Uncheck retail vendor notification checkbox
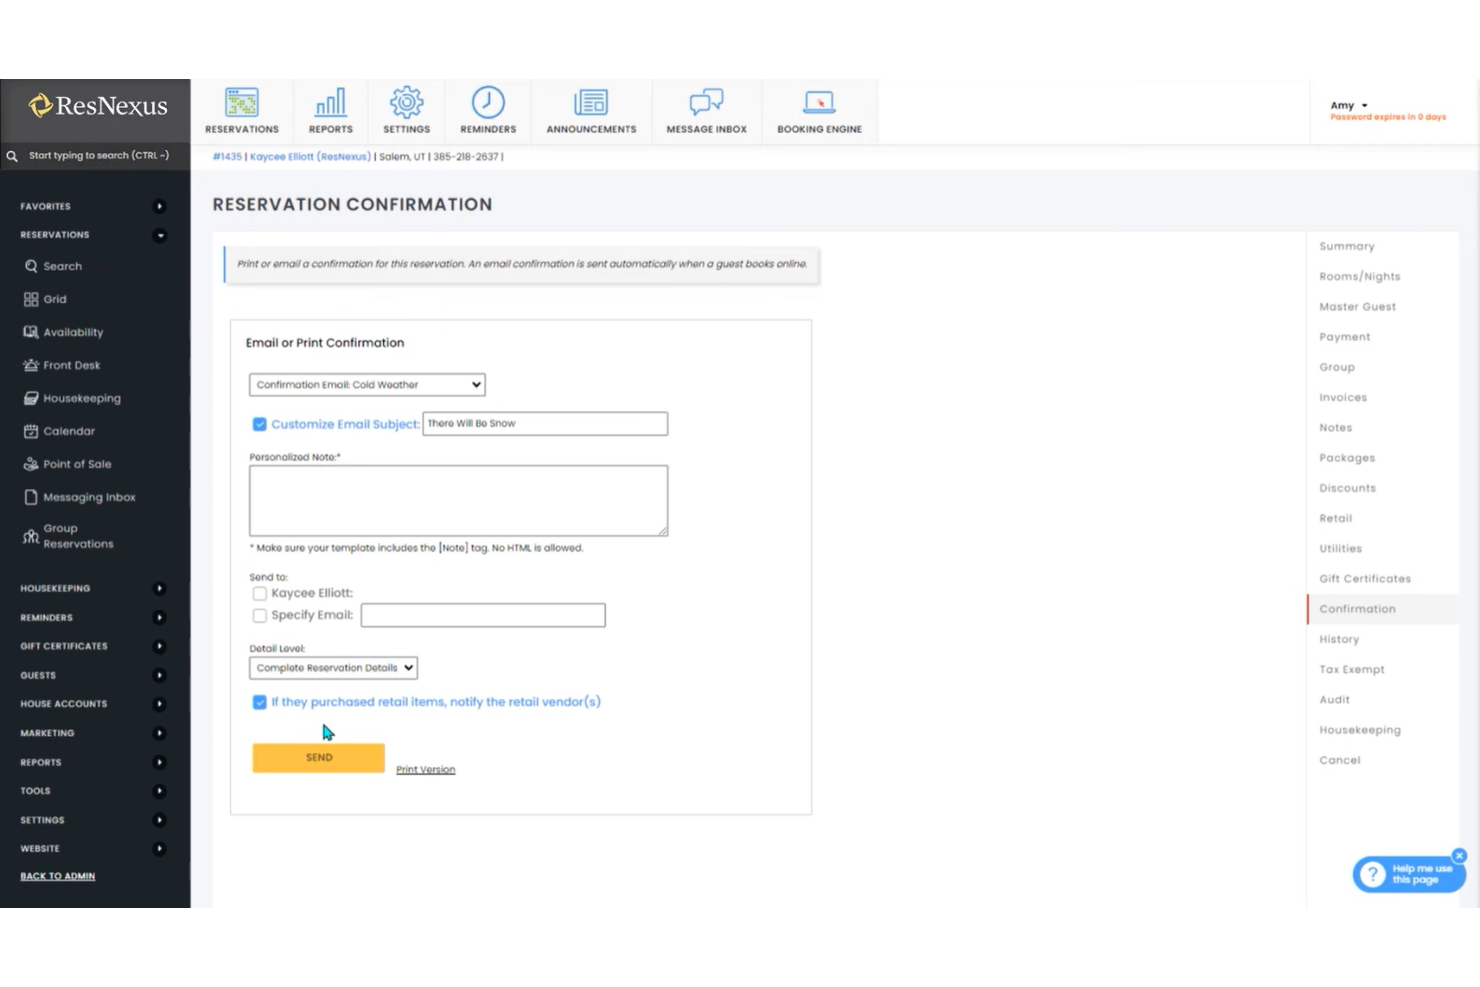The width and height of the screenshot is (1480, 987). point(260,702)
